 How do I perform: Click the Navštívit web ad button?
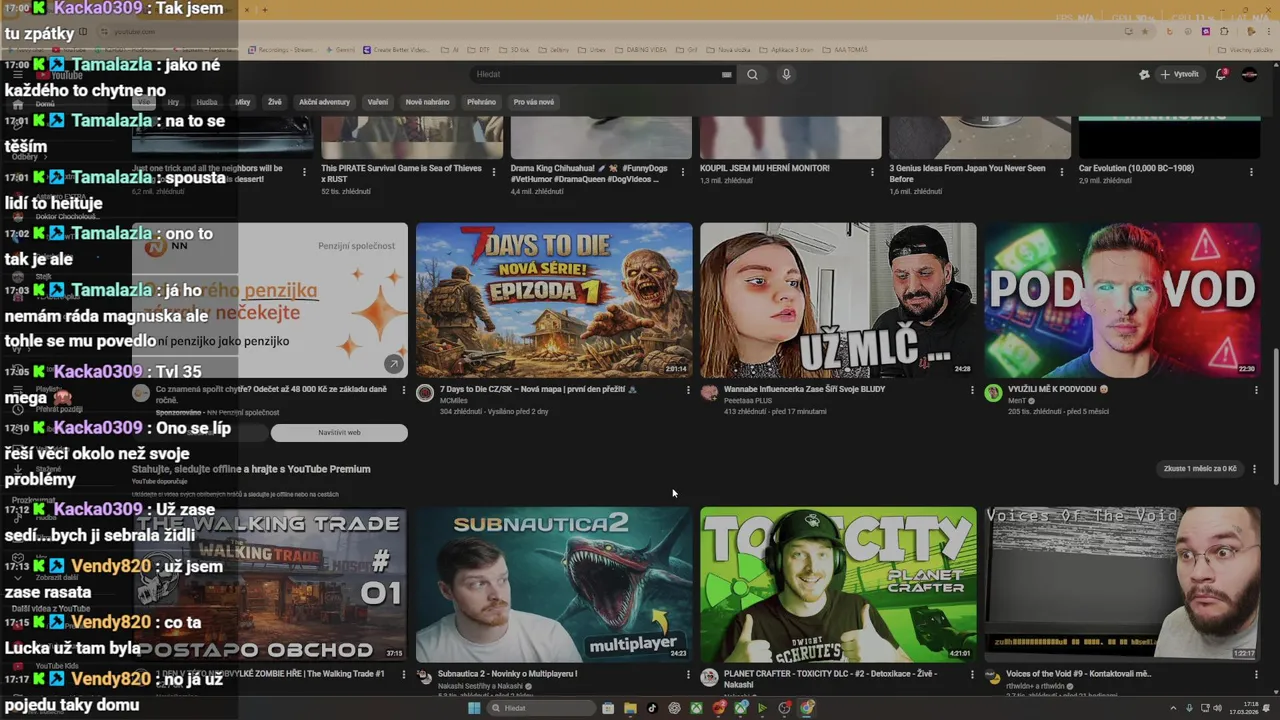click(339, 433)
